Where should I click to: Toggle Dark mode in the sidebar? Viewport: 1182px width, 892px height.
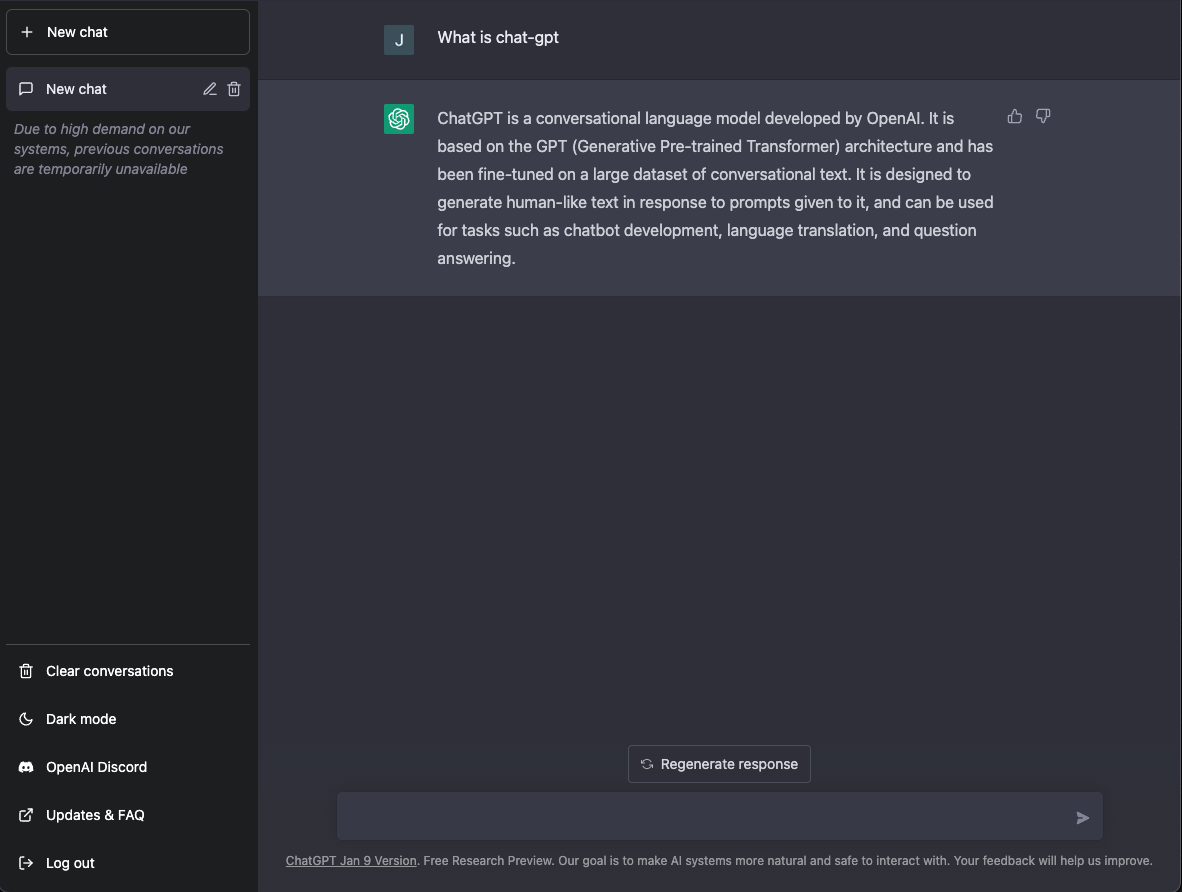(x=81, y=719)
